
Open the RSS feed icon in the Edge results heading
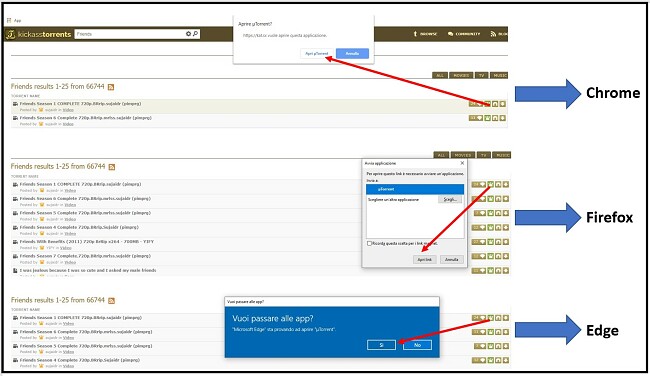coord(111,301)
